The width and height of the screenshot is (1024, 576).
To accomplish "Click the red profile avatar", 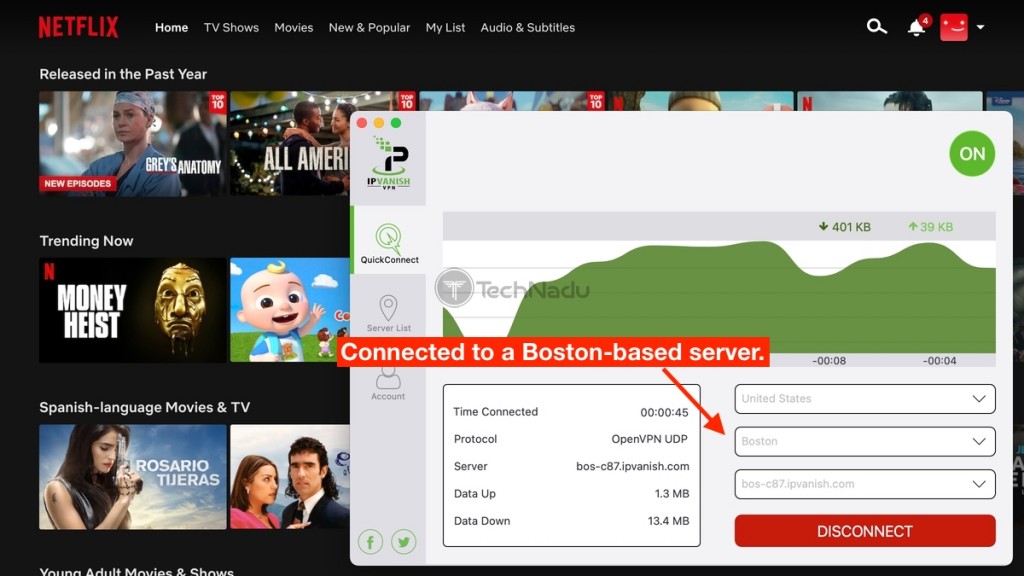I will (x=953, y=27).
